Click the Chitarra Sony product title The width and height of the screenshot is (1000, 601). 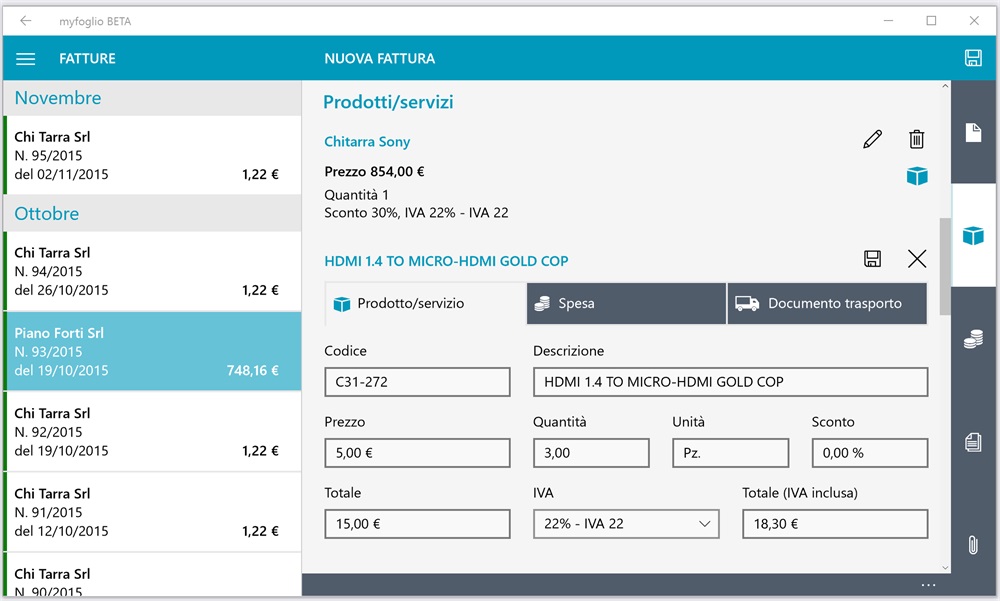(x=367, y=142)
